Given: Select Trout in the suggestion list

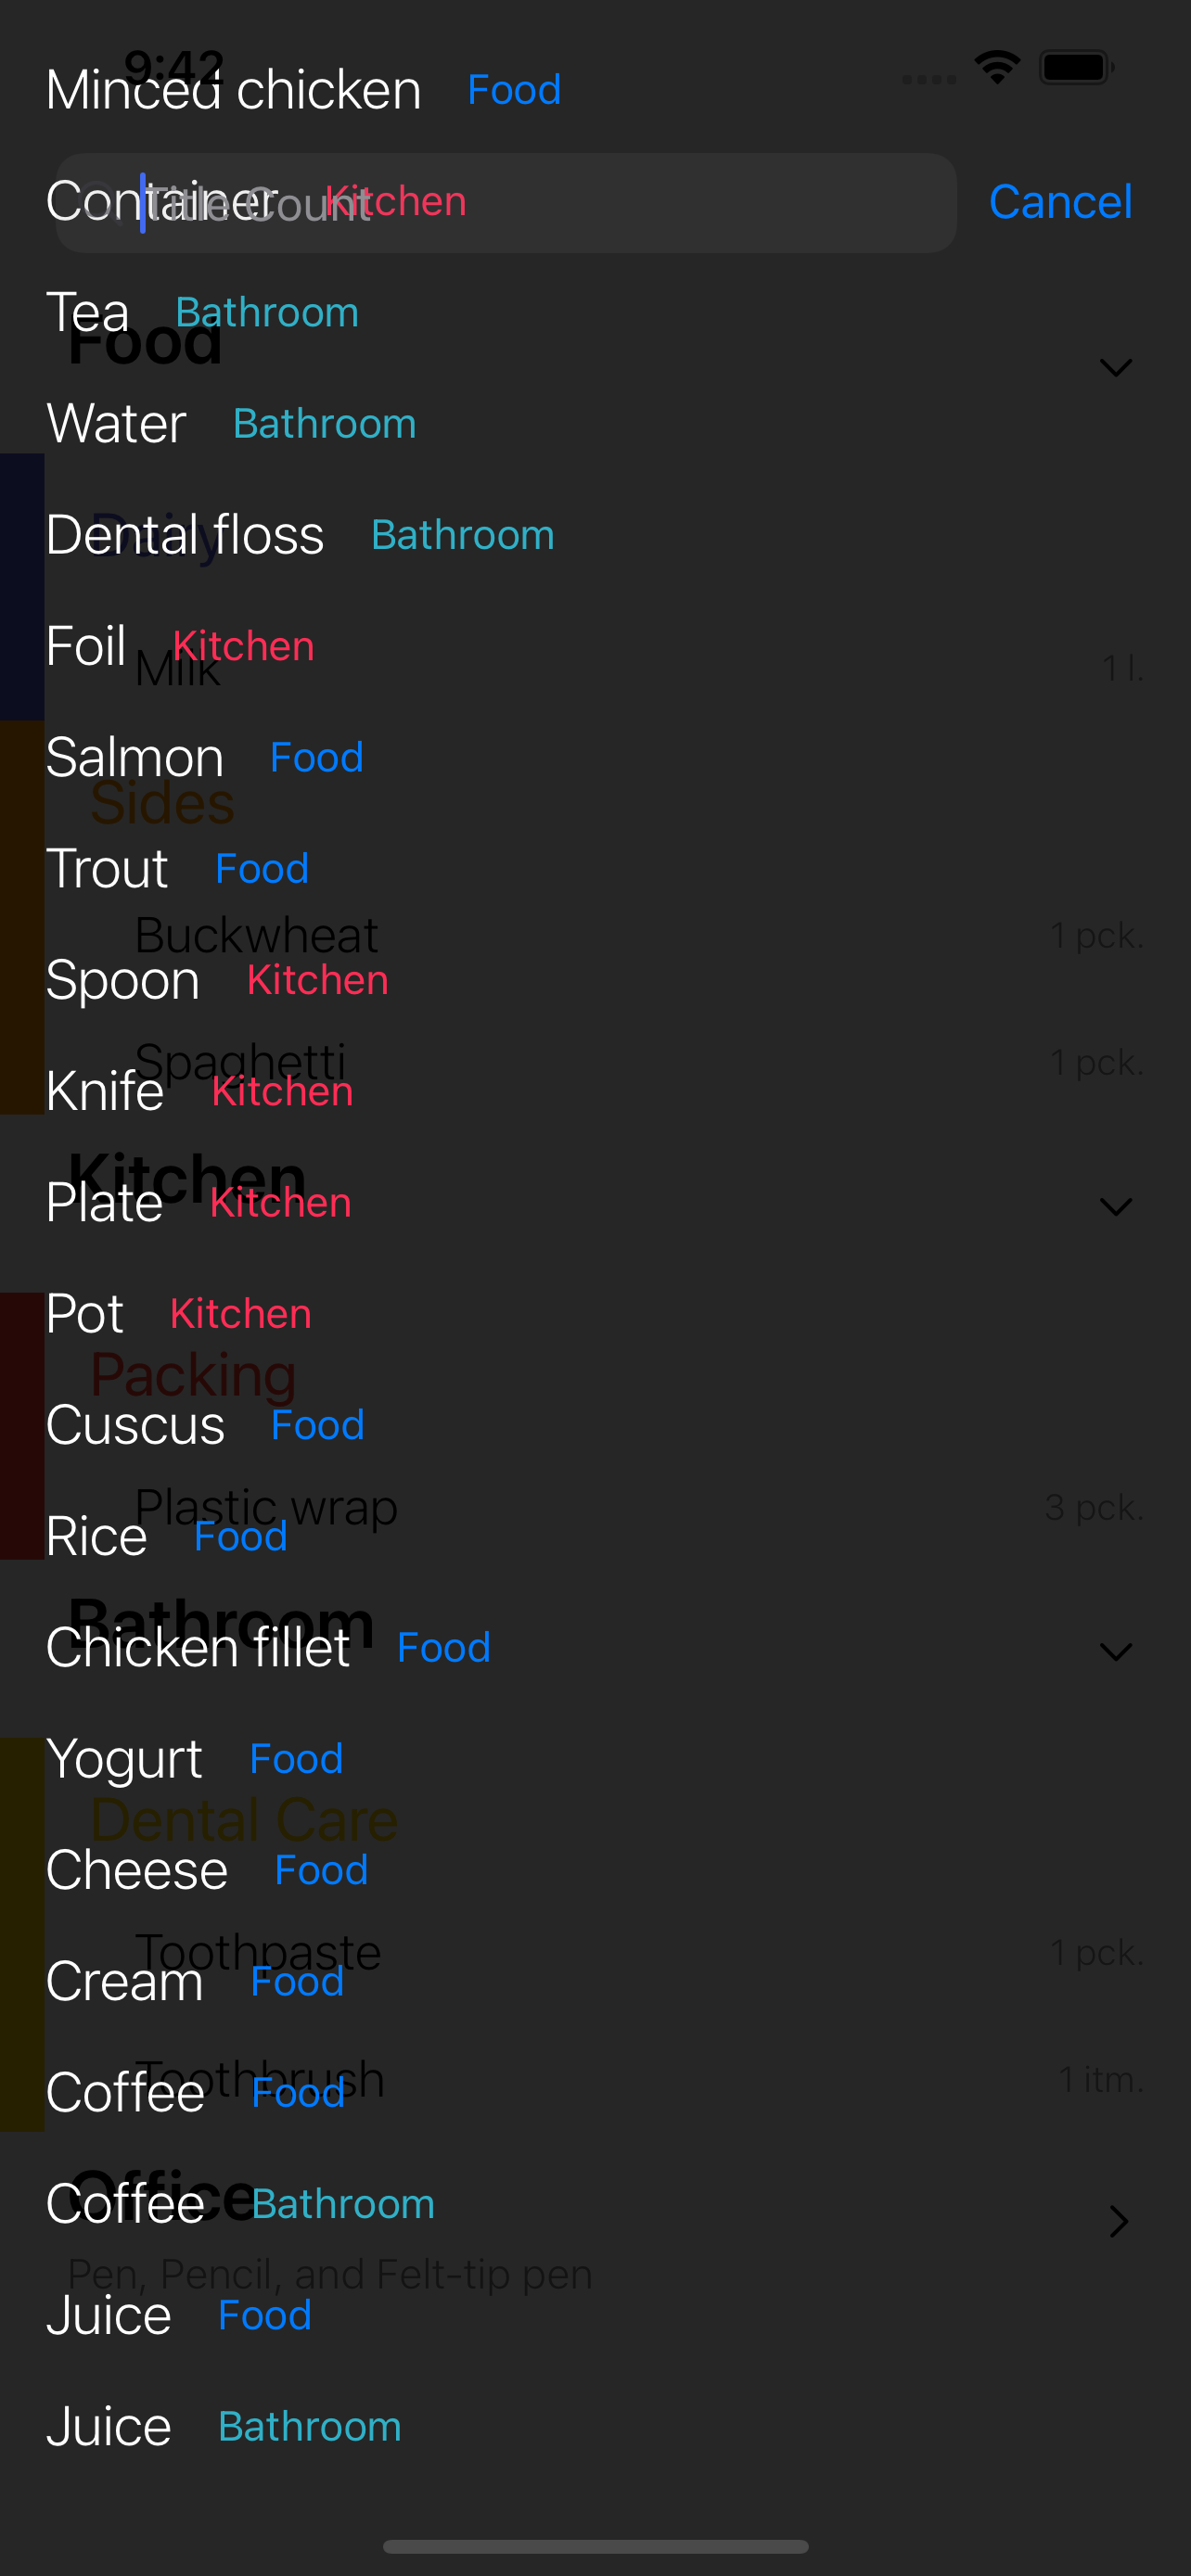Looking at the screenshot, I should tap(107, 869).
